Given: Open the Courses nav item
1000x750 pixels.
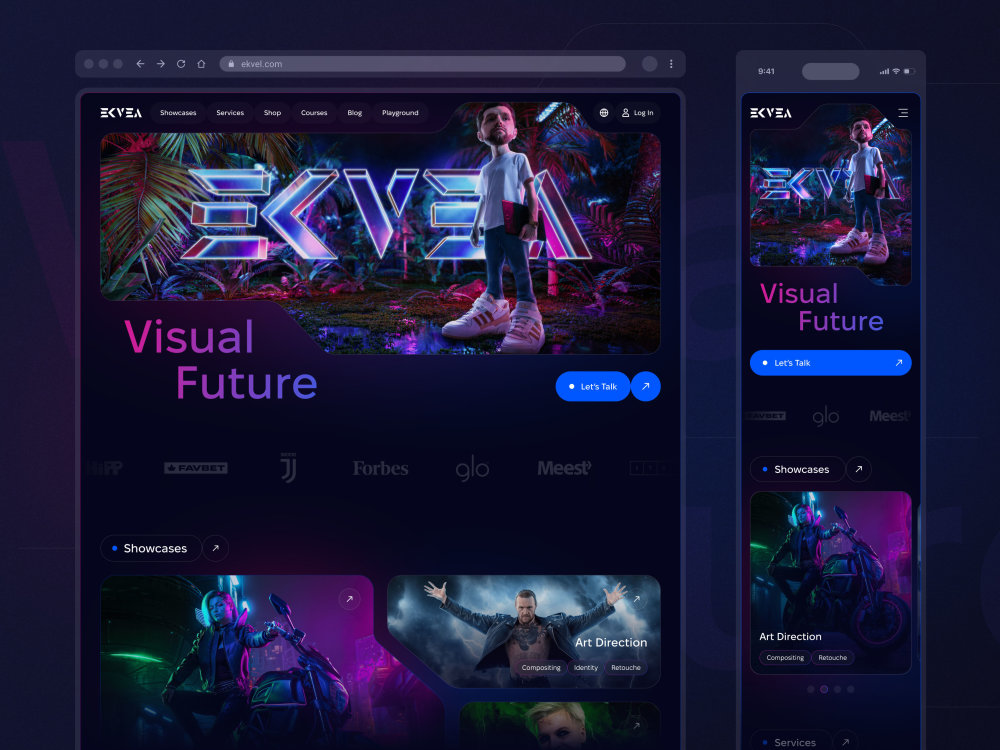Looking at the screenshot, I should pos(314,113).
